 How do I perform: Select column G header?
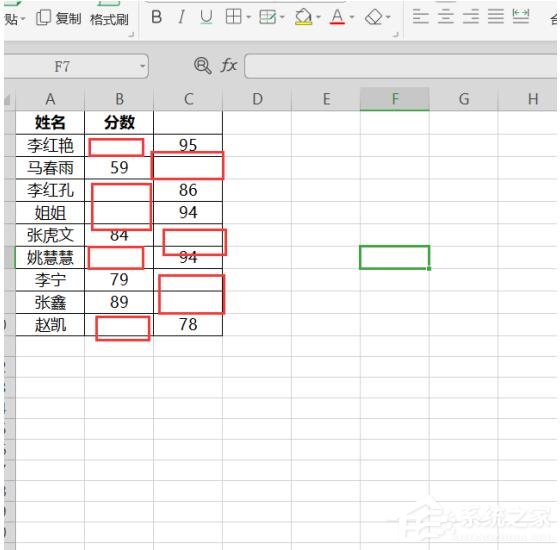point(464,99)
